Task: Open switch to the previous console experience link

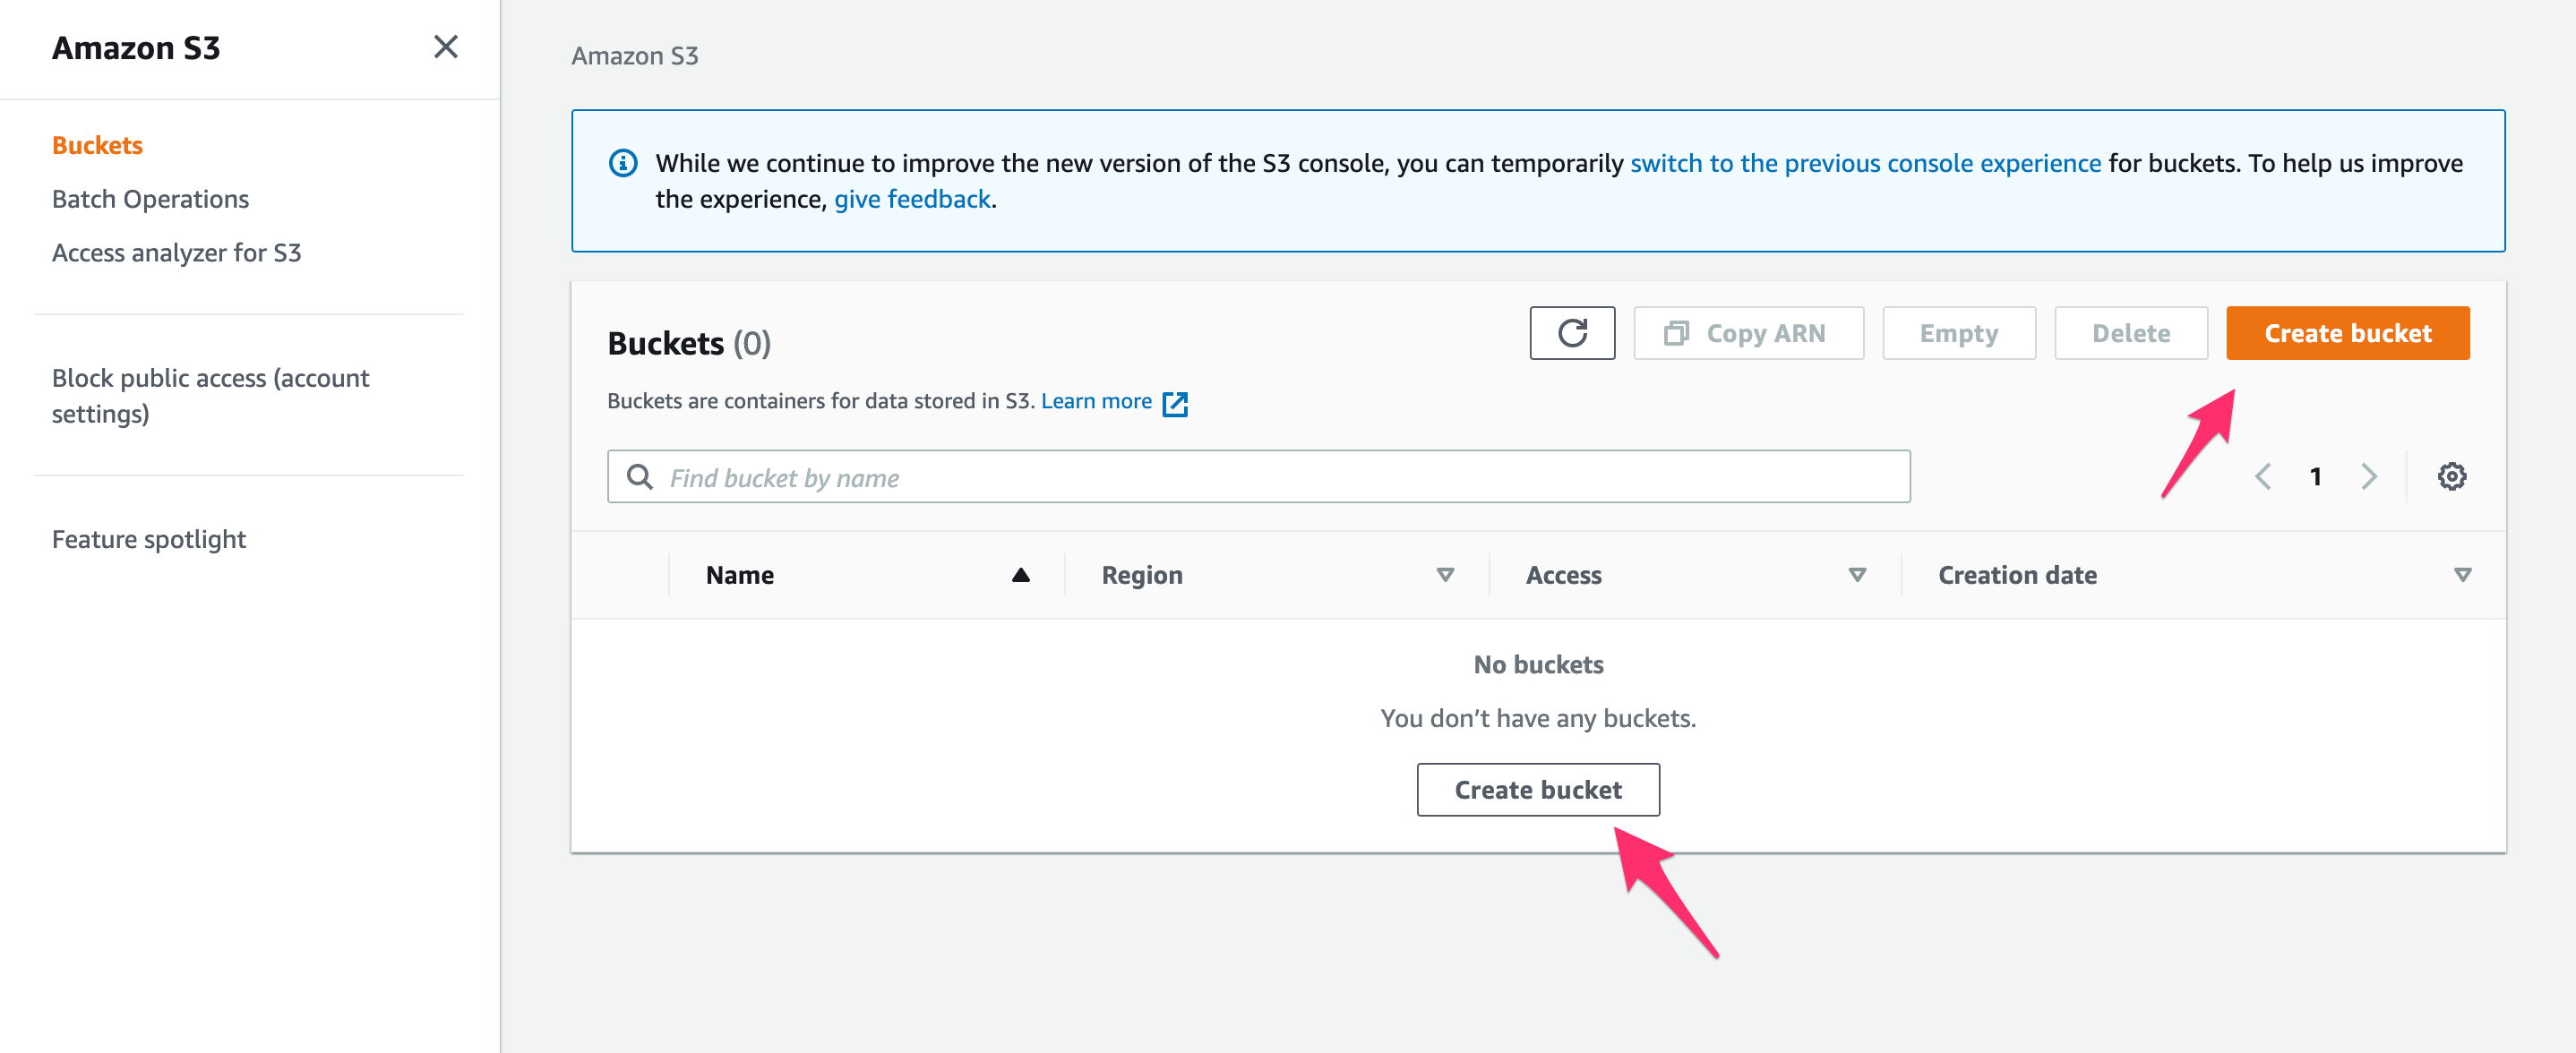Action: pyautogui.click(x=1864, y=162)
